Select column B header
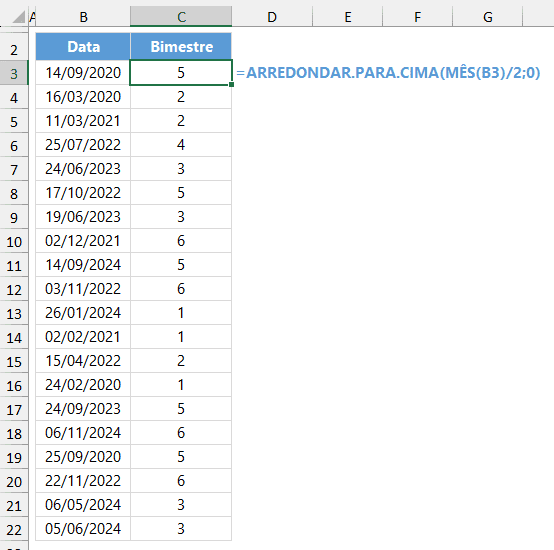 point(83,17)
